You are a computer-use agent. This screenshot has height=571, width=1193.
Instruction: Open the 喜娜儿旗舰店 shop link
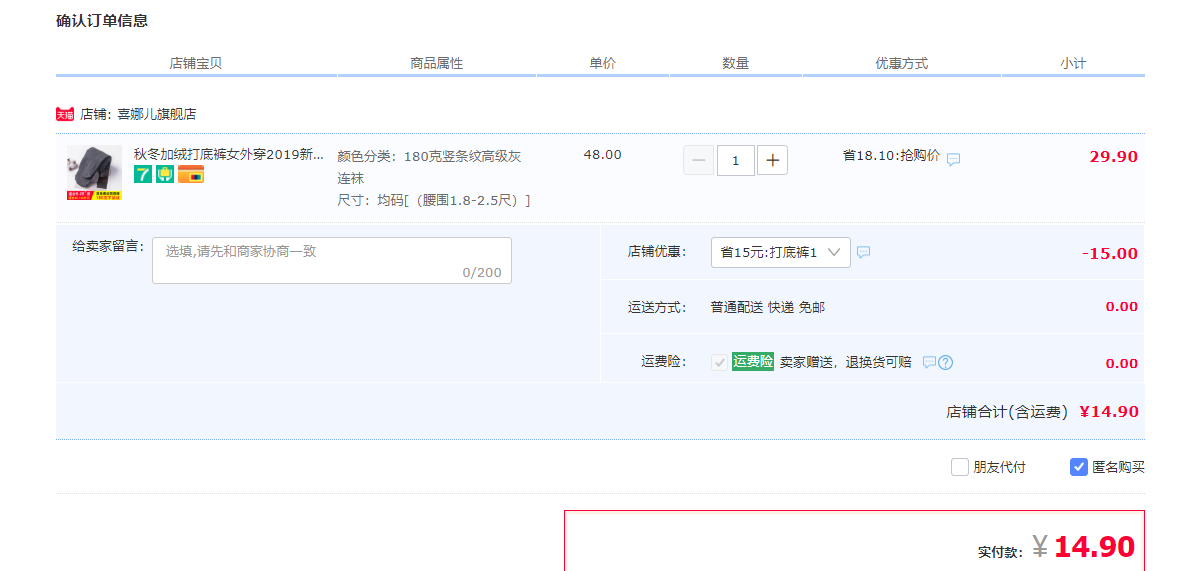pyautogui.click(x=157, y=114)
